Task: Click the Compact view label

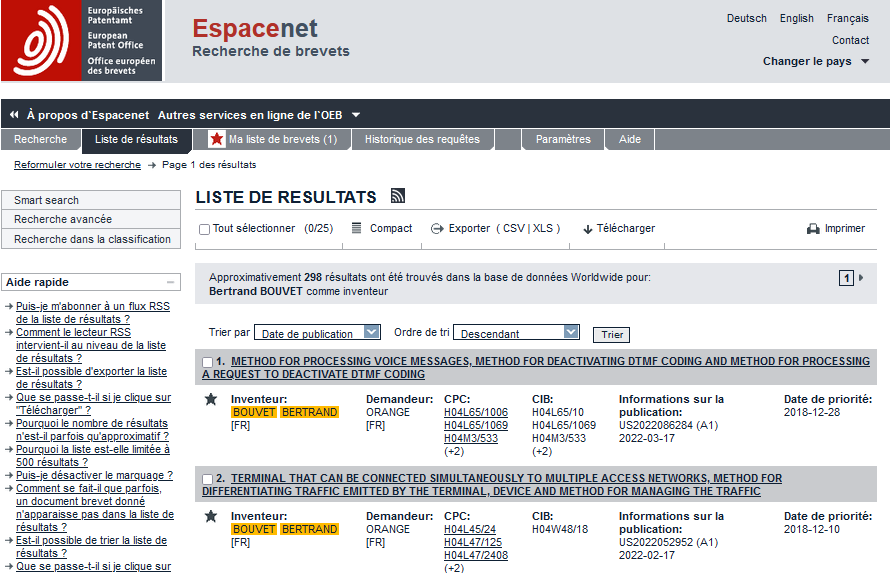Action: point(391,228)
